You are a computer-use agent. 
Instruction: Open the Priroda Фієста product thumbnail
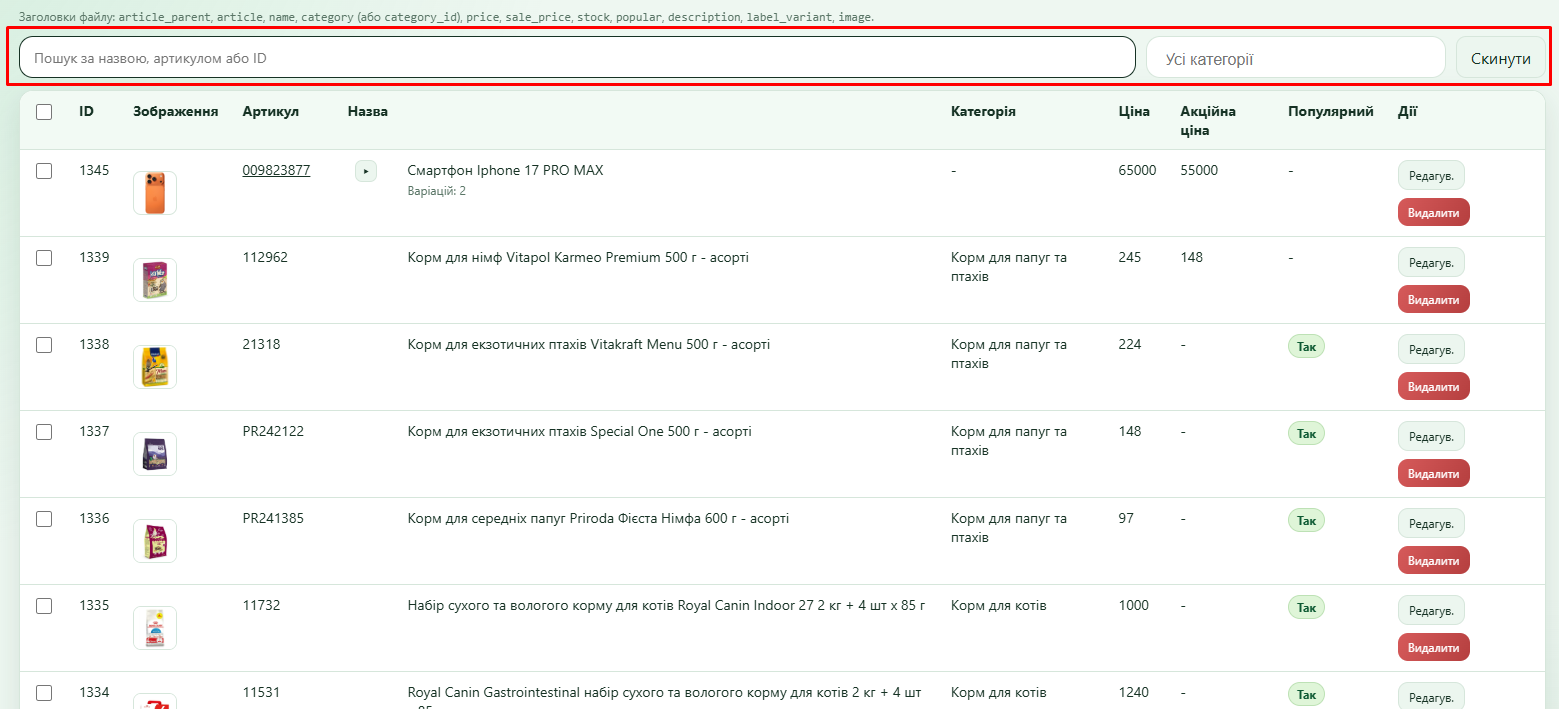pyautogui.click(x=155, y=541)
